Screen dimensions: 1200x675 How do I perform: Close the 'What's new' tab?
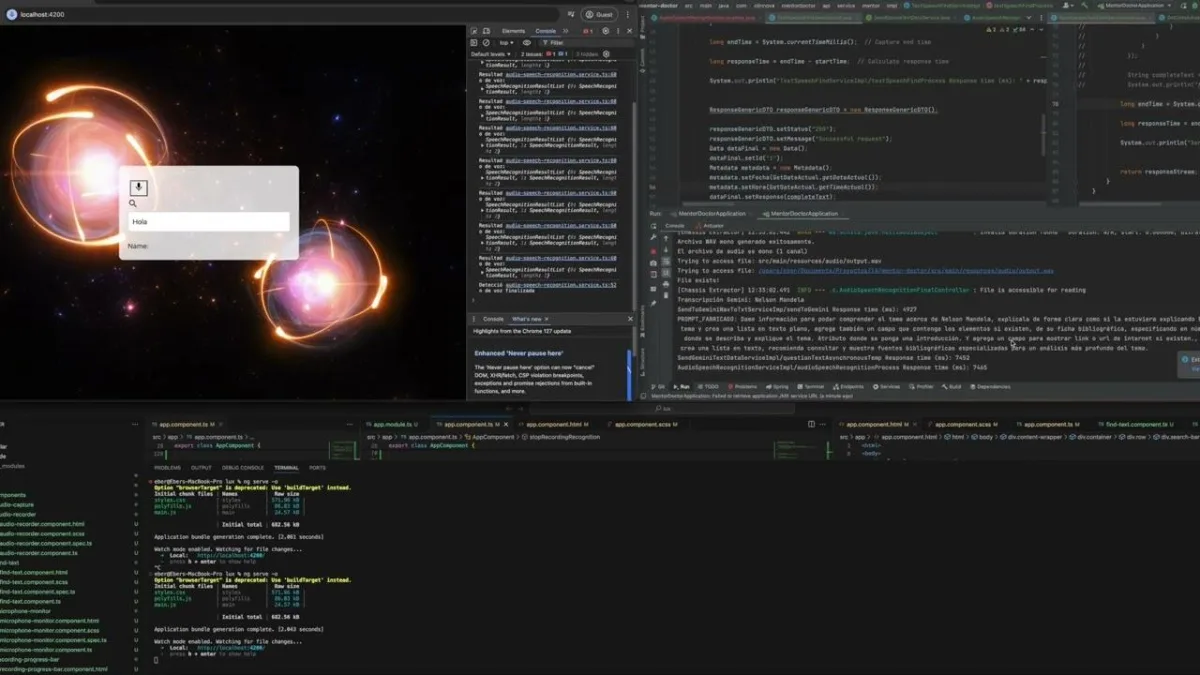point(549,319)
